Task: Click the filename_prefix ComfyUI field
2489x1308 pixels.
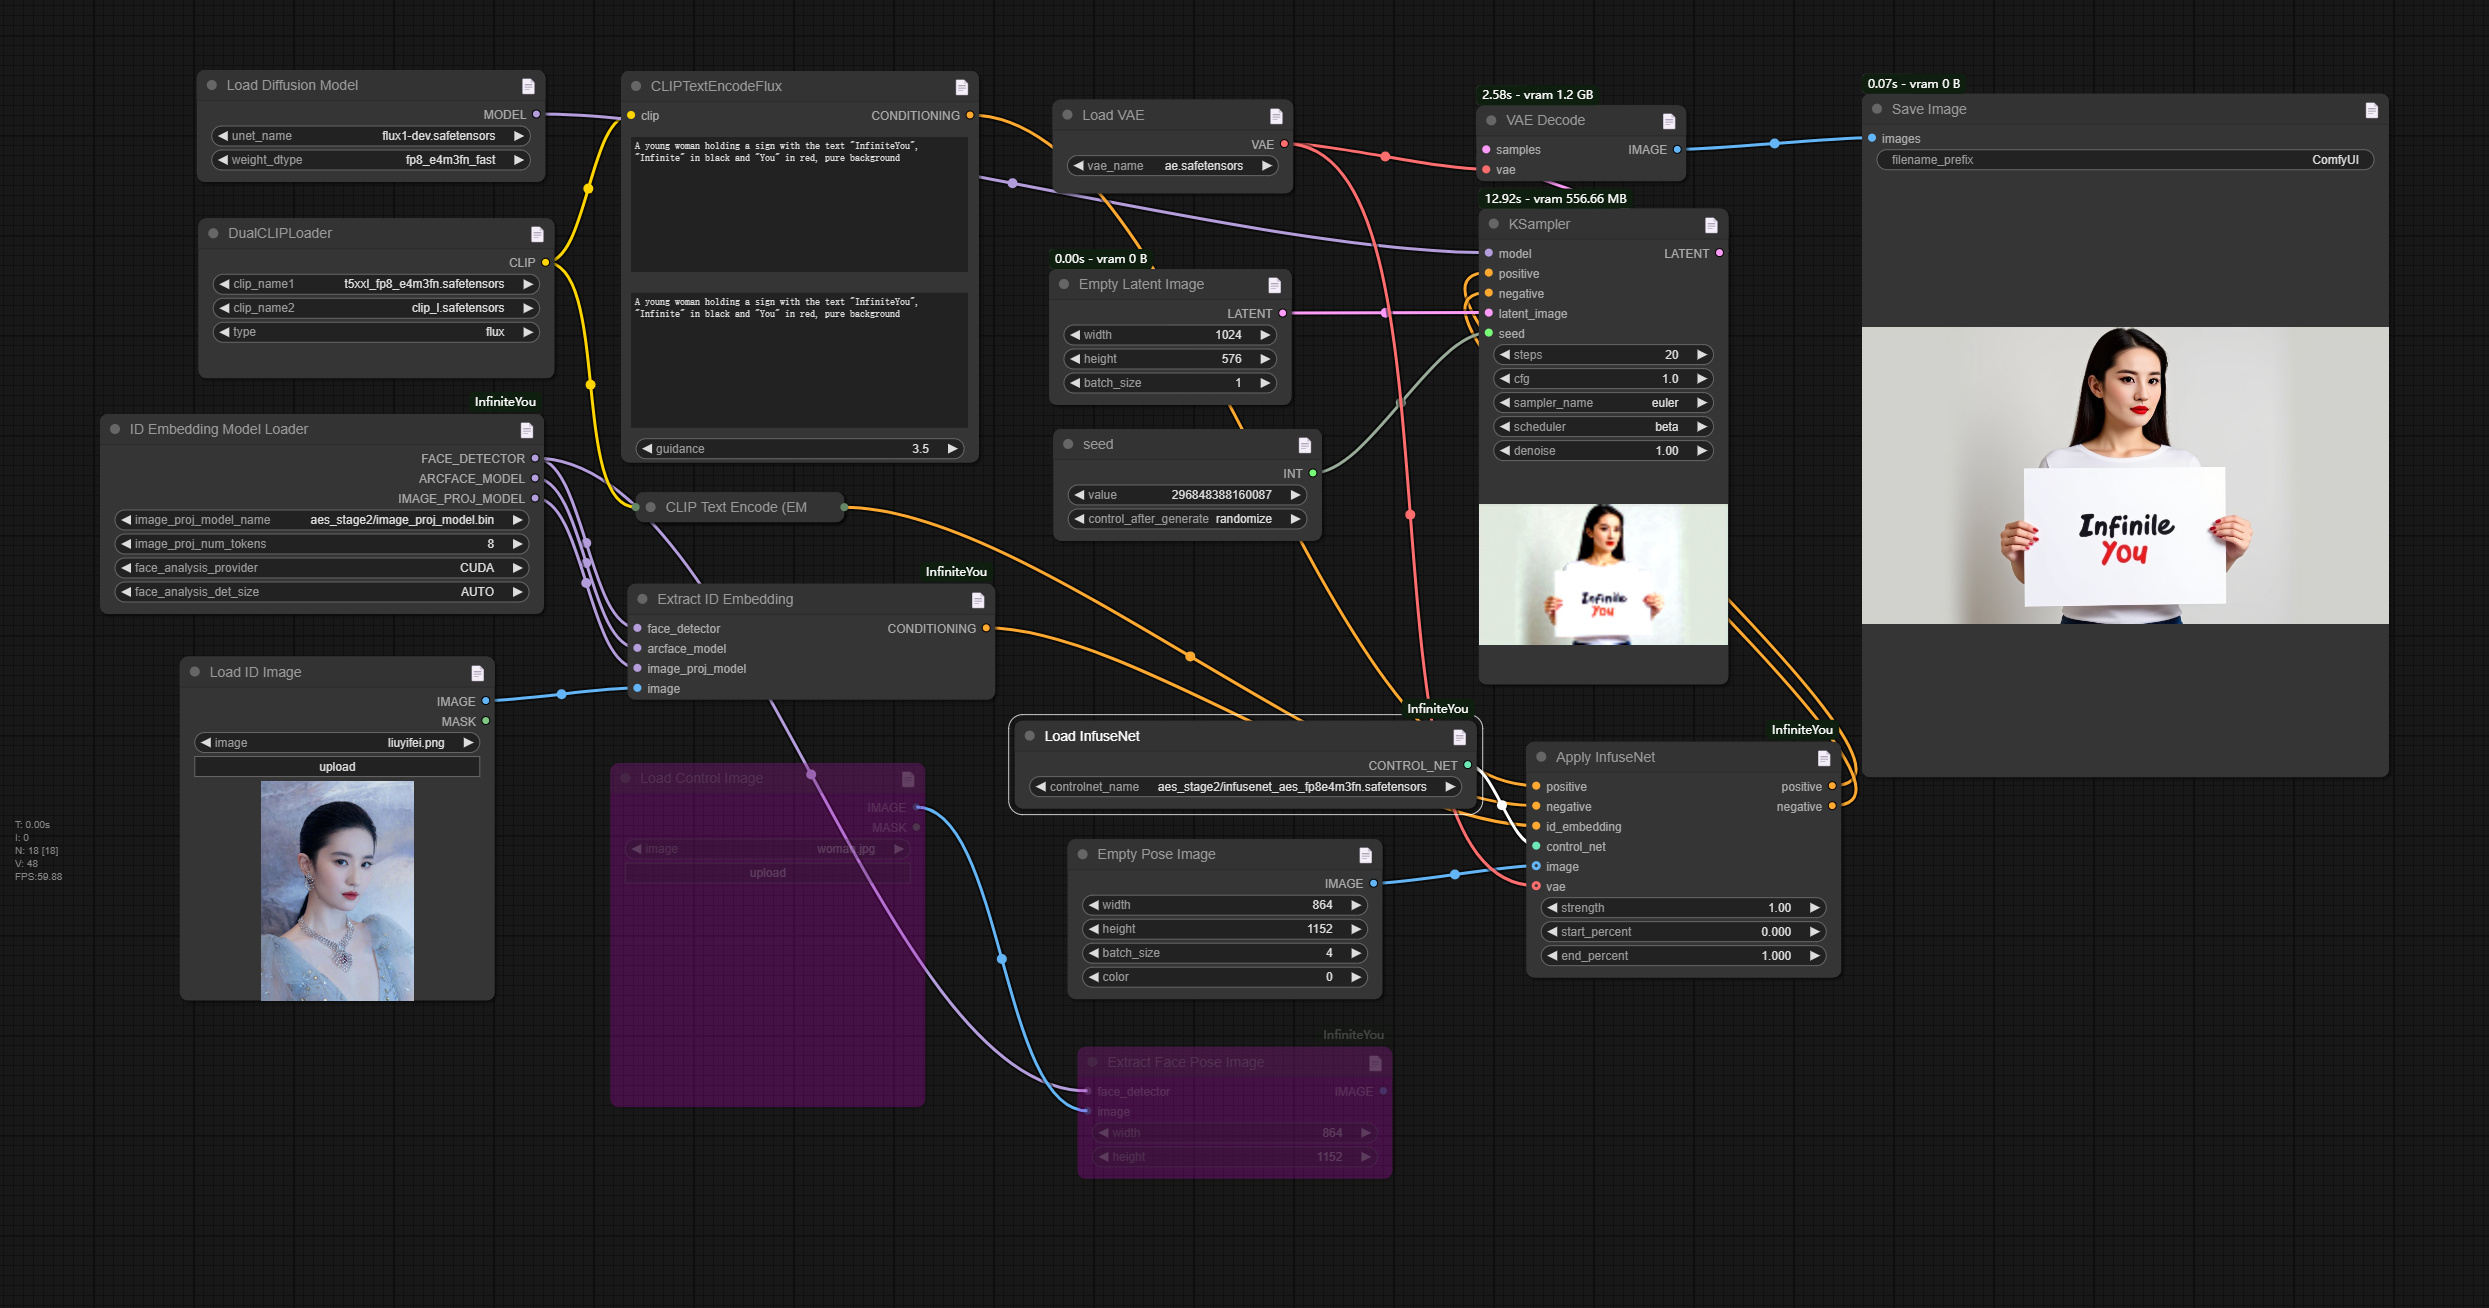Action: tap(2125, 160)
